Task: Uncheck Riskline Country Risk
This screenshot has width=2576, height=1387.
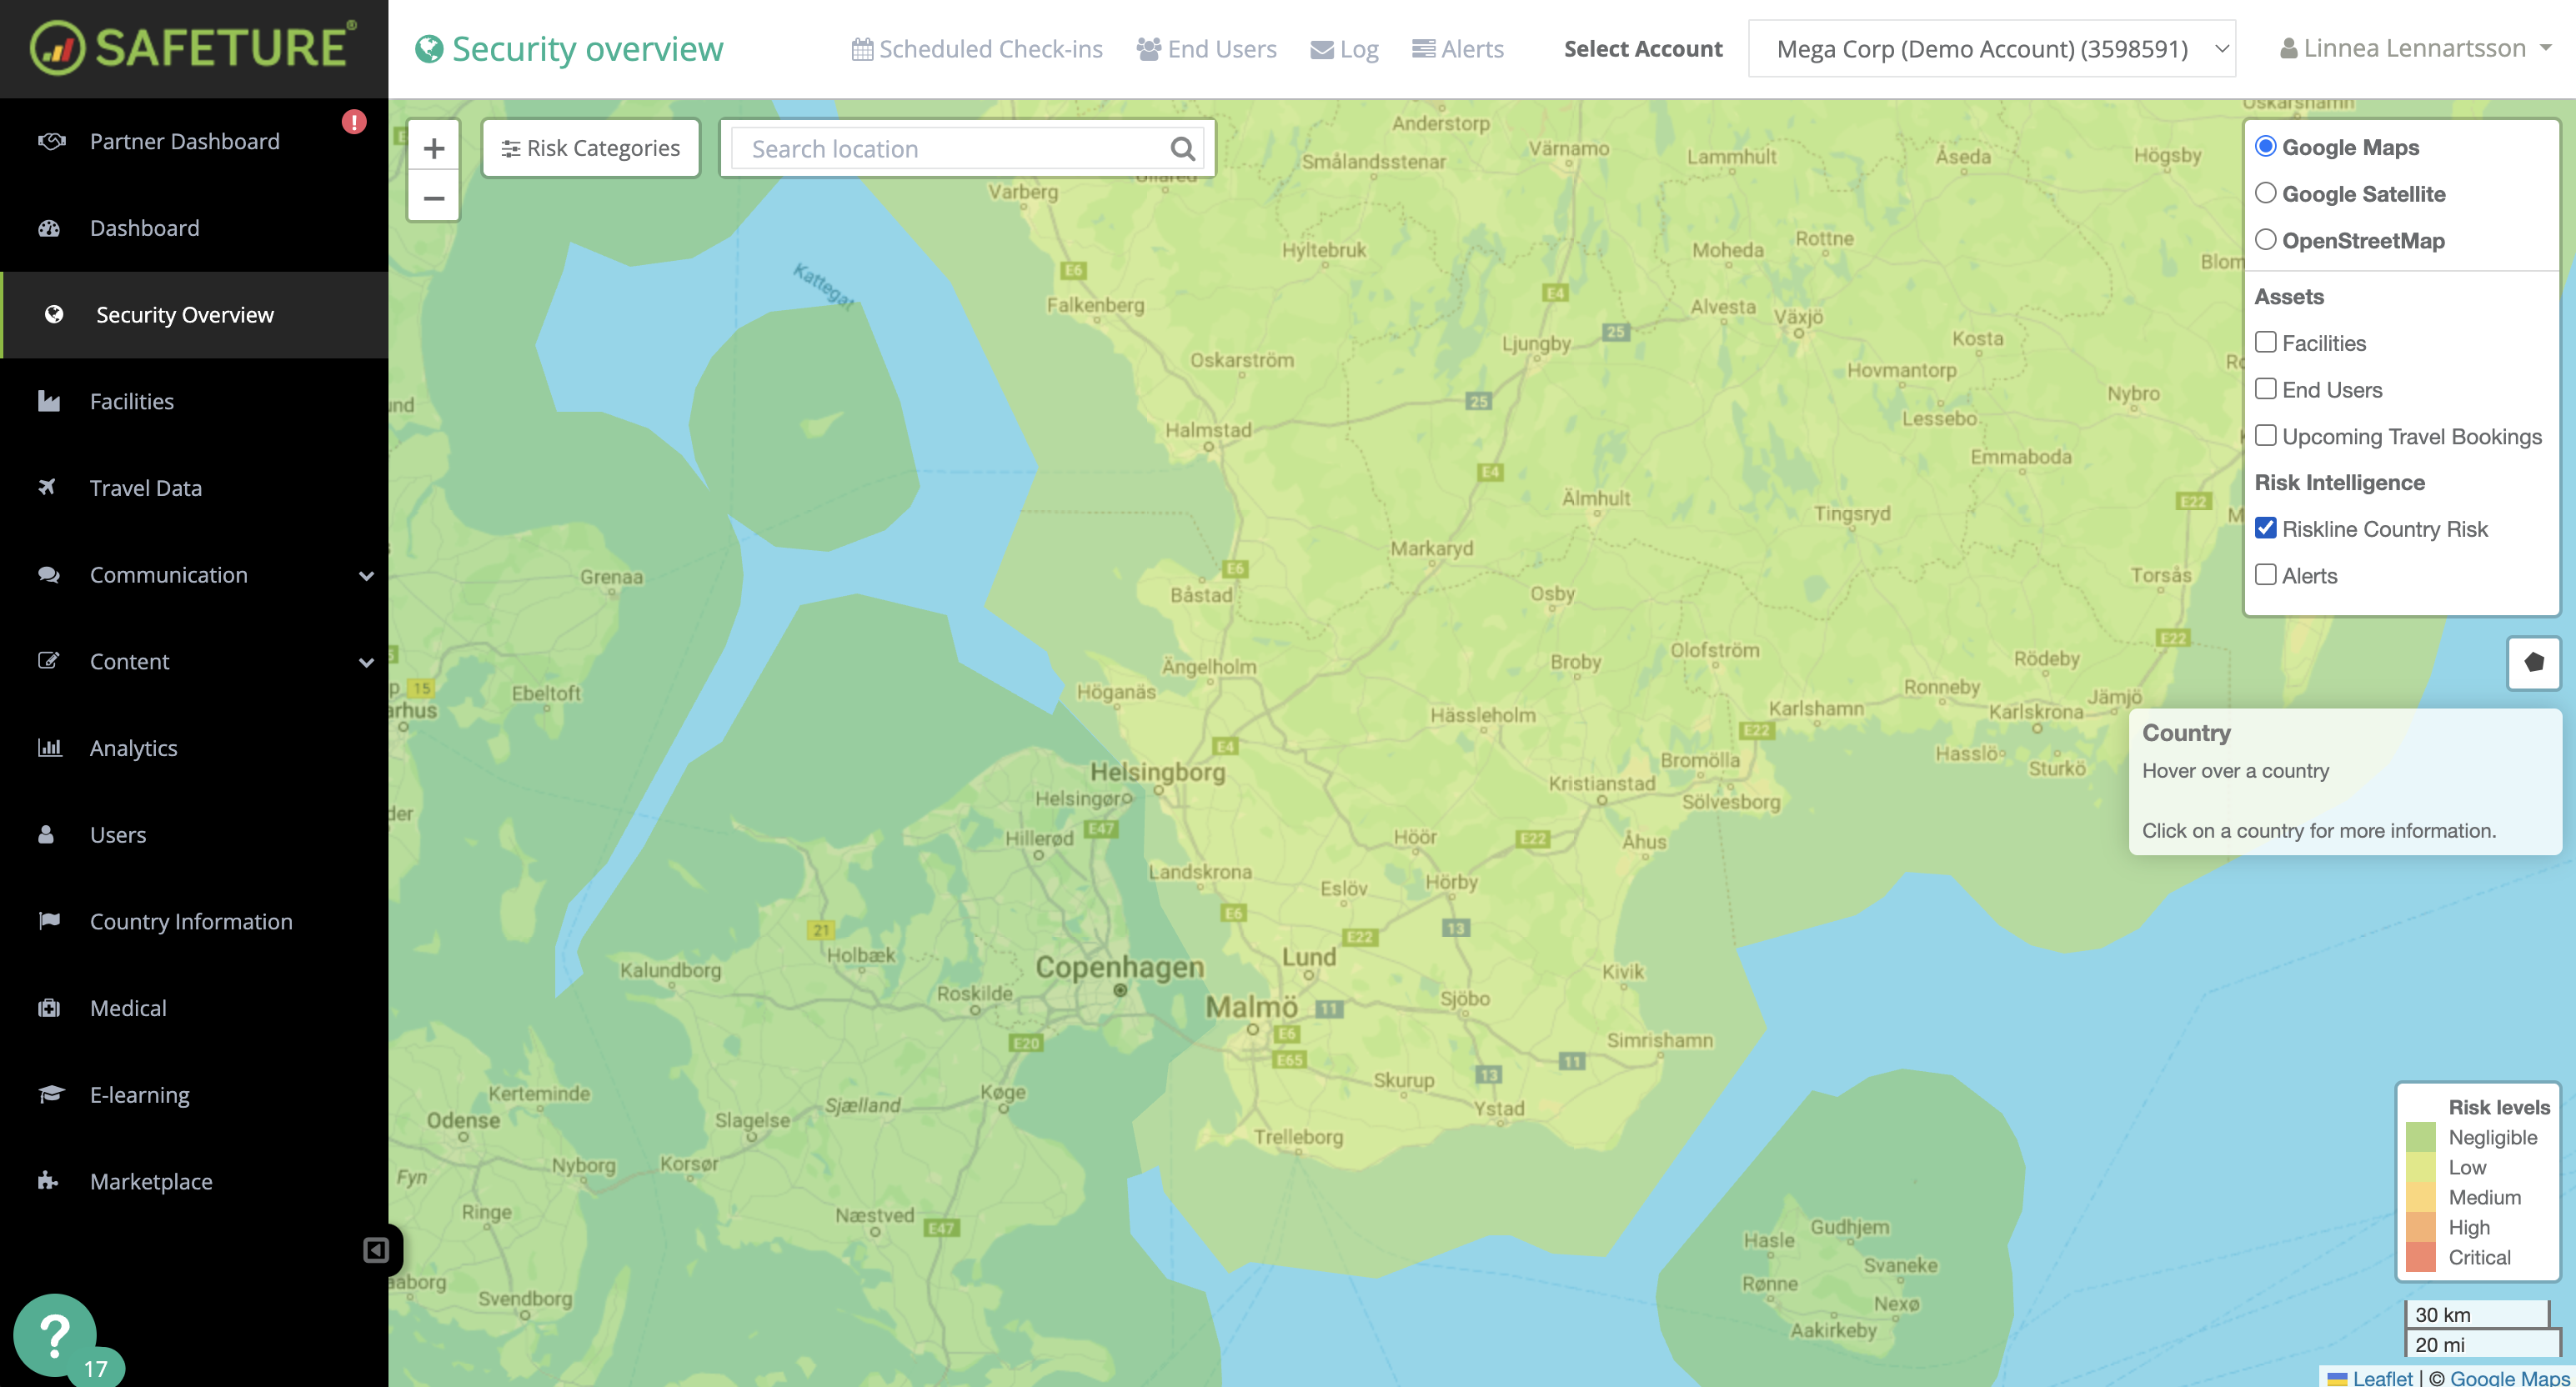Action: pos(2266,528)
